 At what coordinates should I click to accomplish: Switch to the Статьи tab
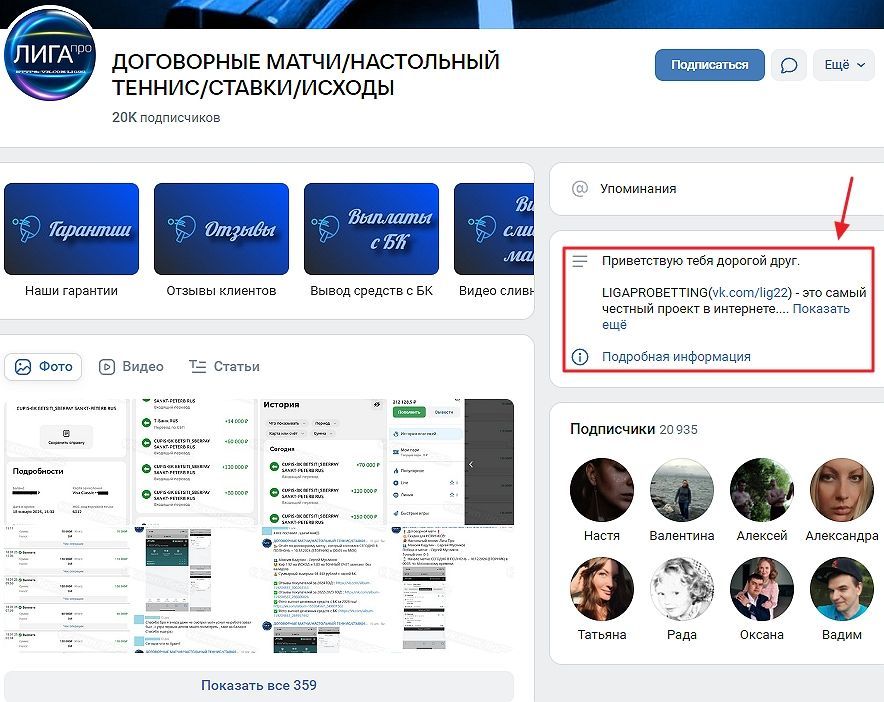(224, 367)
